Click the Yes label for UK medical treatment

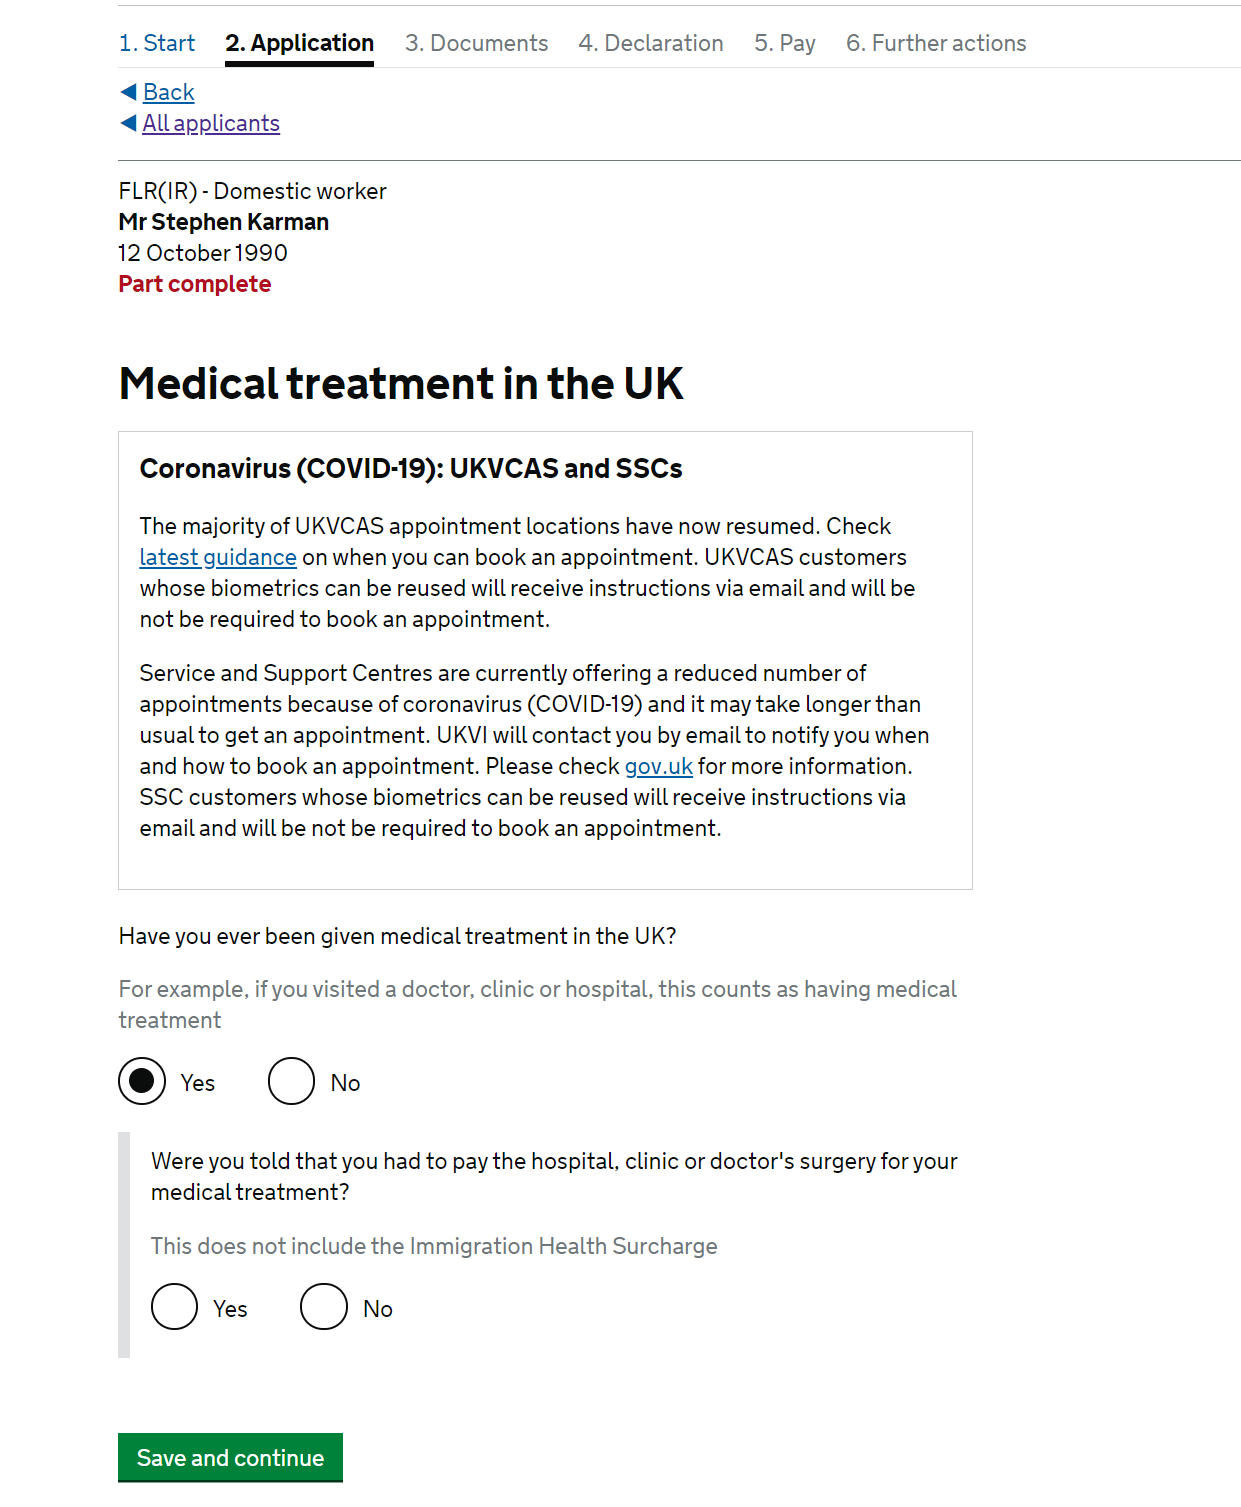[x=198, y=1083]
